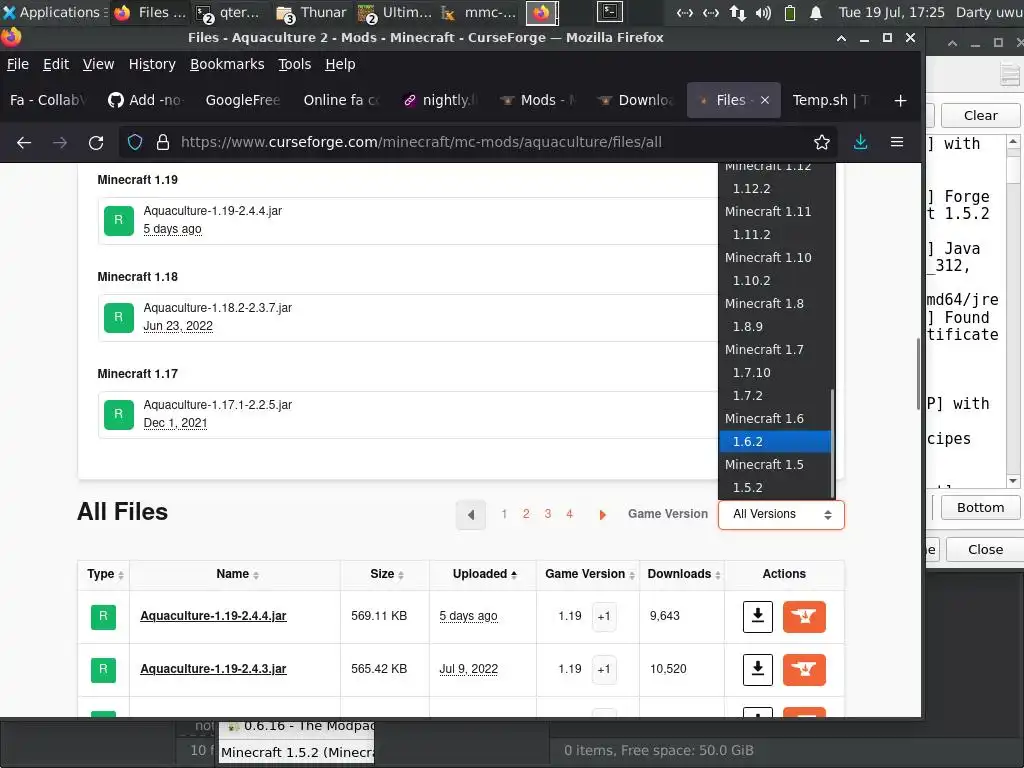Viewport: 1024px width, 768px height.
Task: Open the Game Version All Versions dropdown
Action: pos(781,515)
